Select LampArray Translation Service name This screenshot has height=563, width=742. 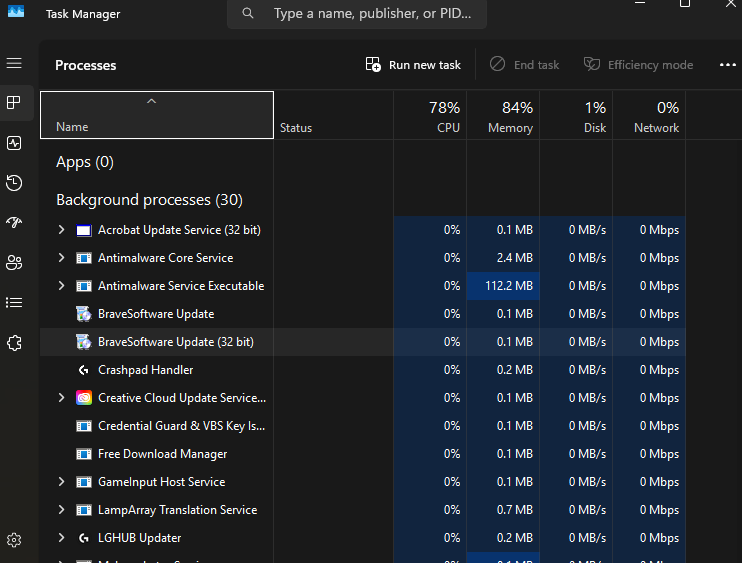[177, 510]
